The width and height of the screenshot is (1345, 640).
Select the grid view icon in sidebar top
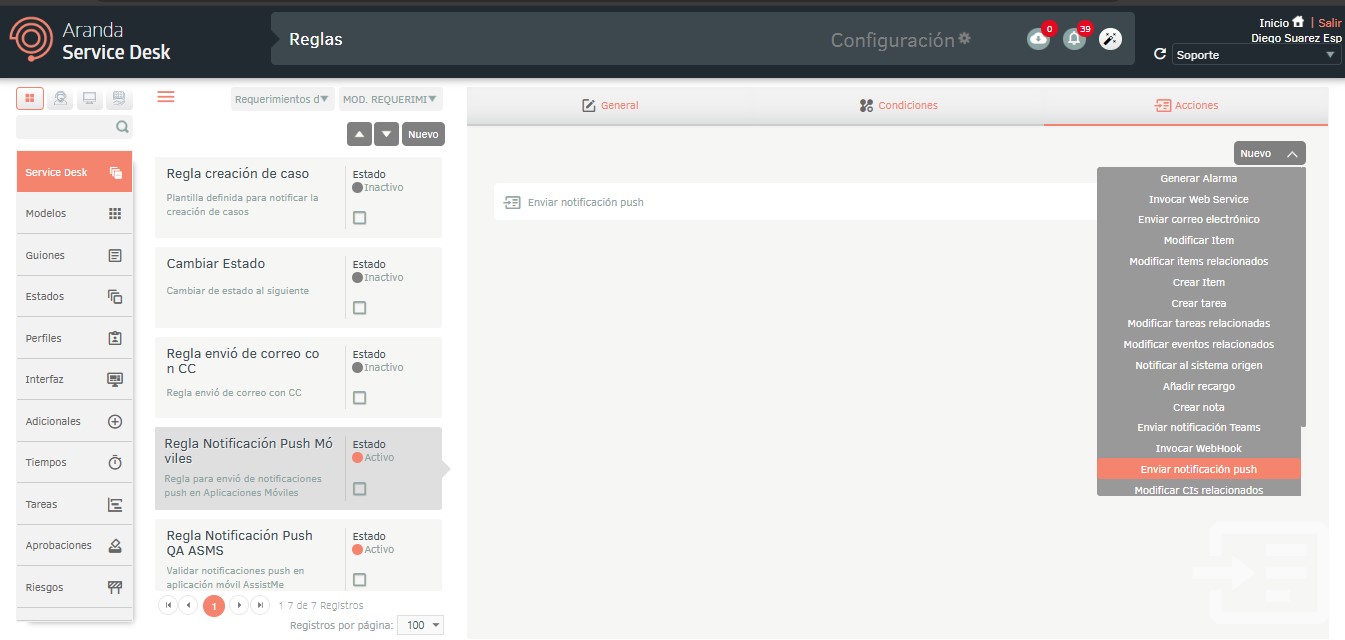click(x=30, y=98)
